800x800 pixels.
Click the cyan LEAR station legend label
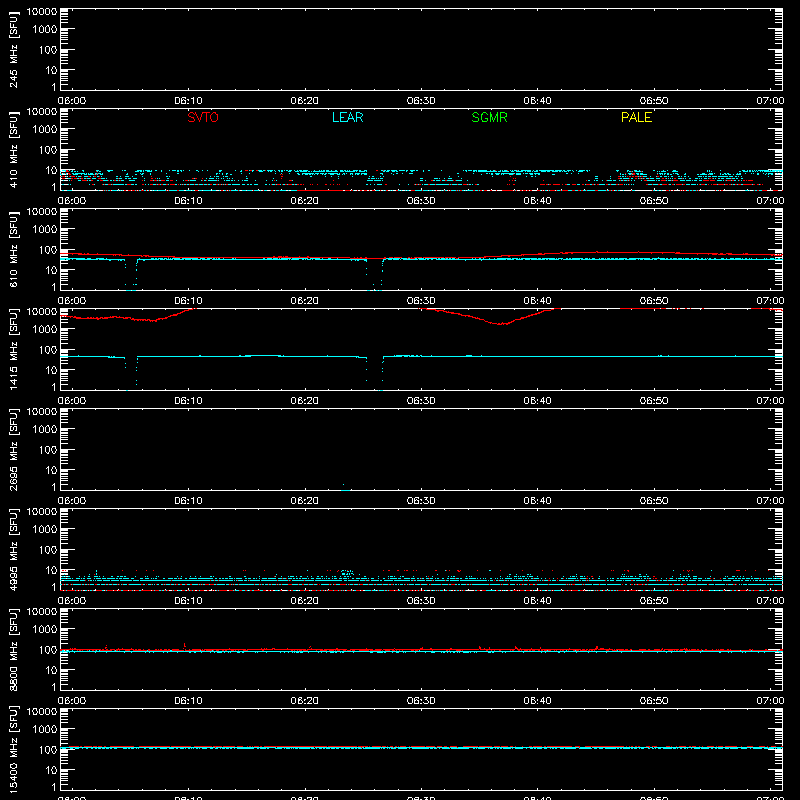click(347, 117)
